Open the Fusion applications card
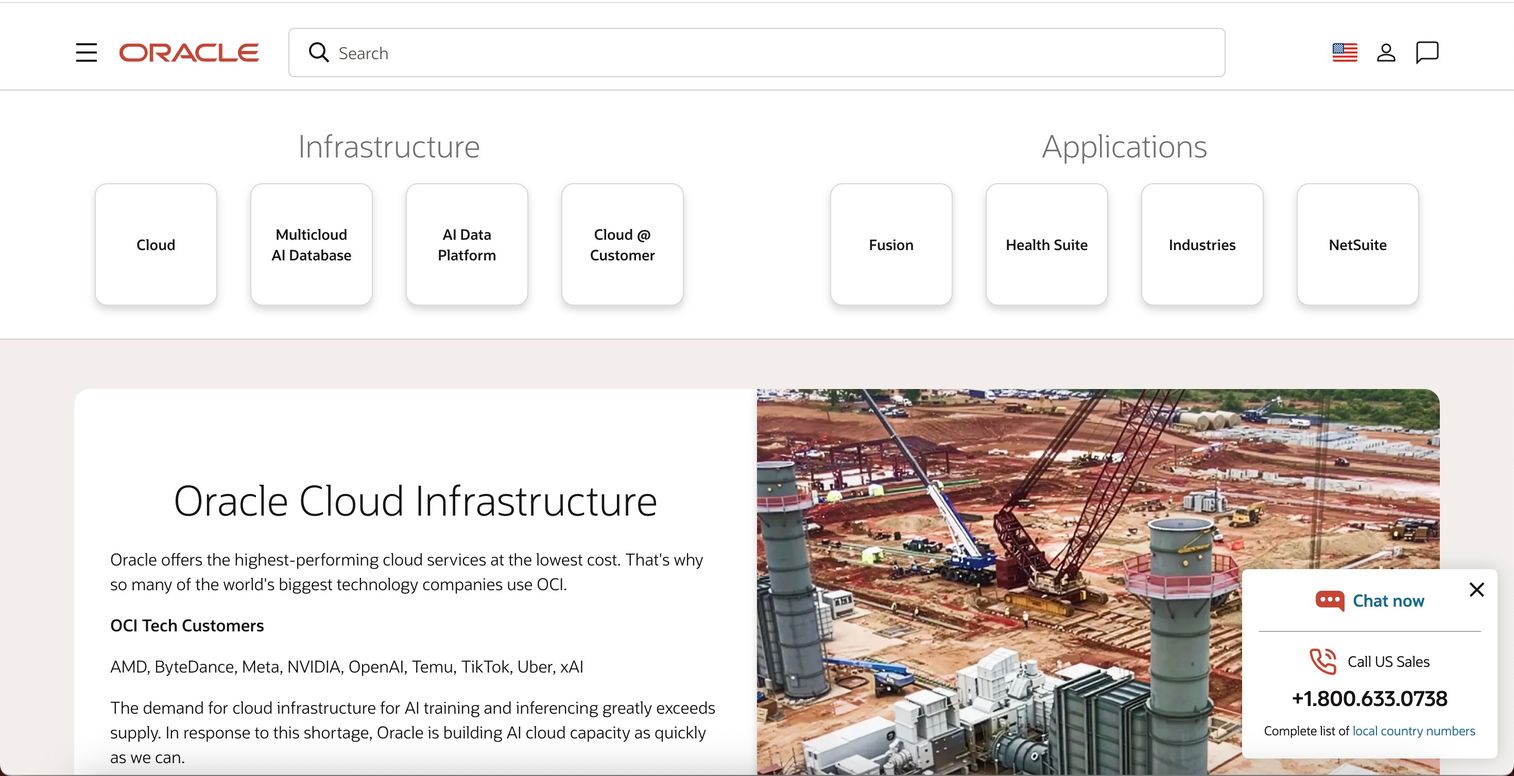Image resolution: width=1514 pixels, height=776 pixels. pos(891,245)
